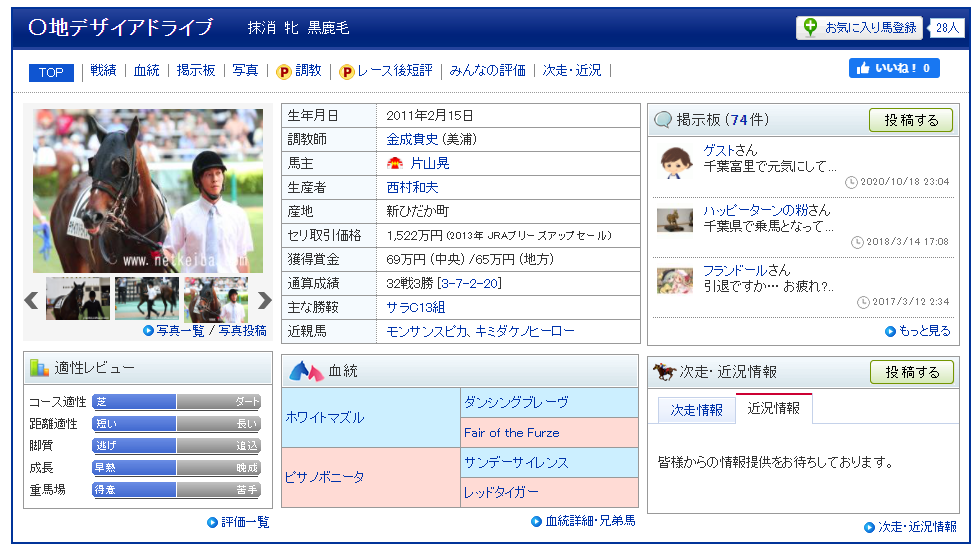Open trainer 金成貴史 link

(x=412, y=139)
